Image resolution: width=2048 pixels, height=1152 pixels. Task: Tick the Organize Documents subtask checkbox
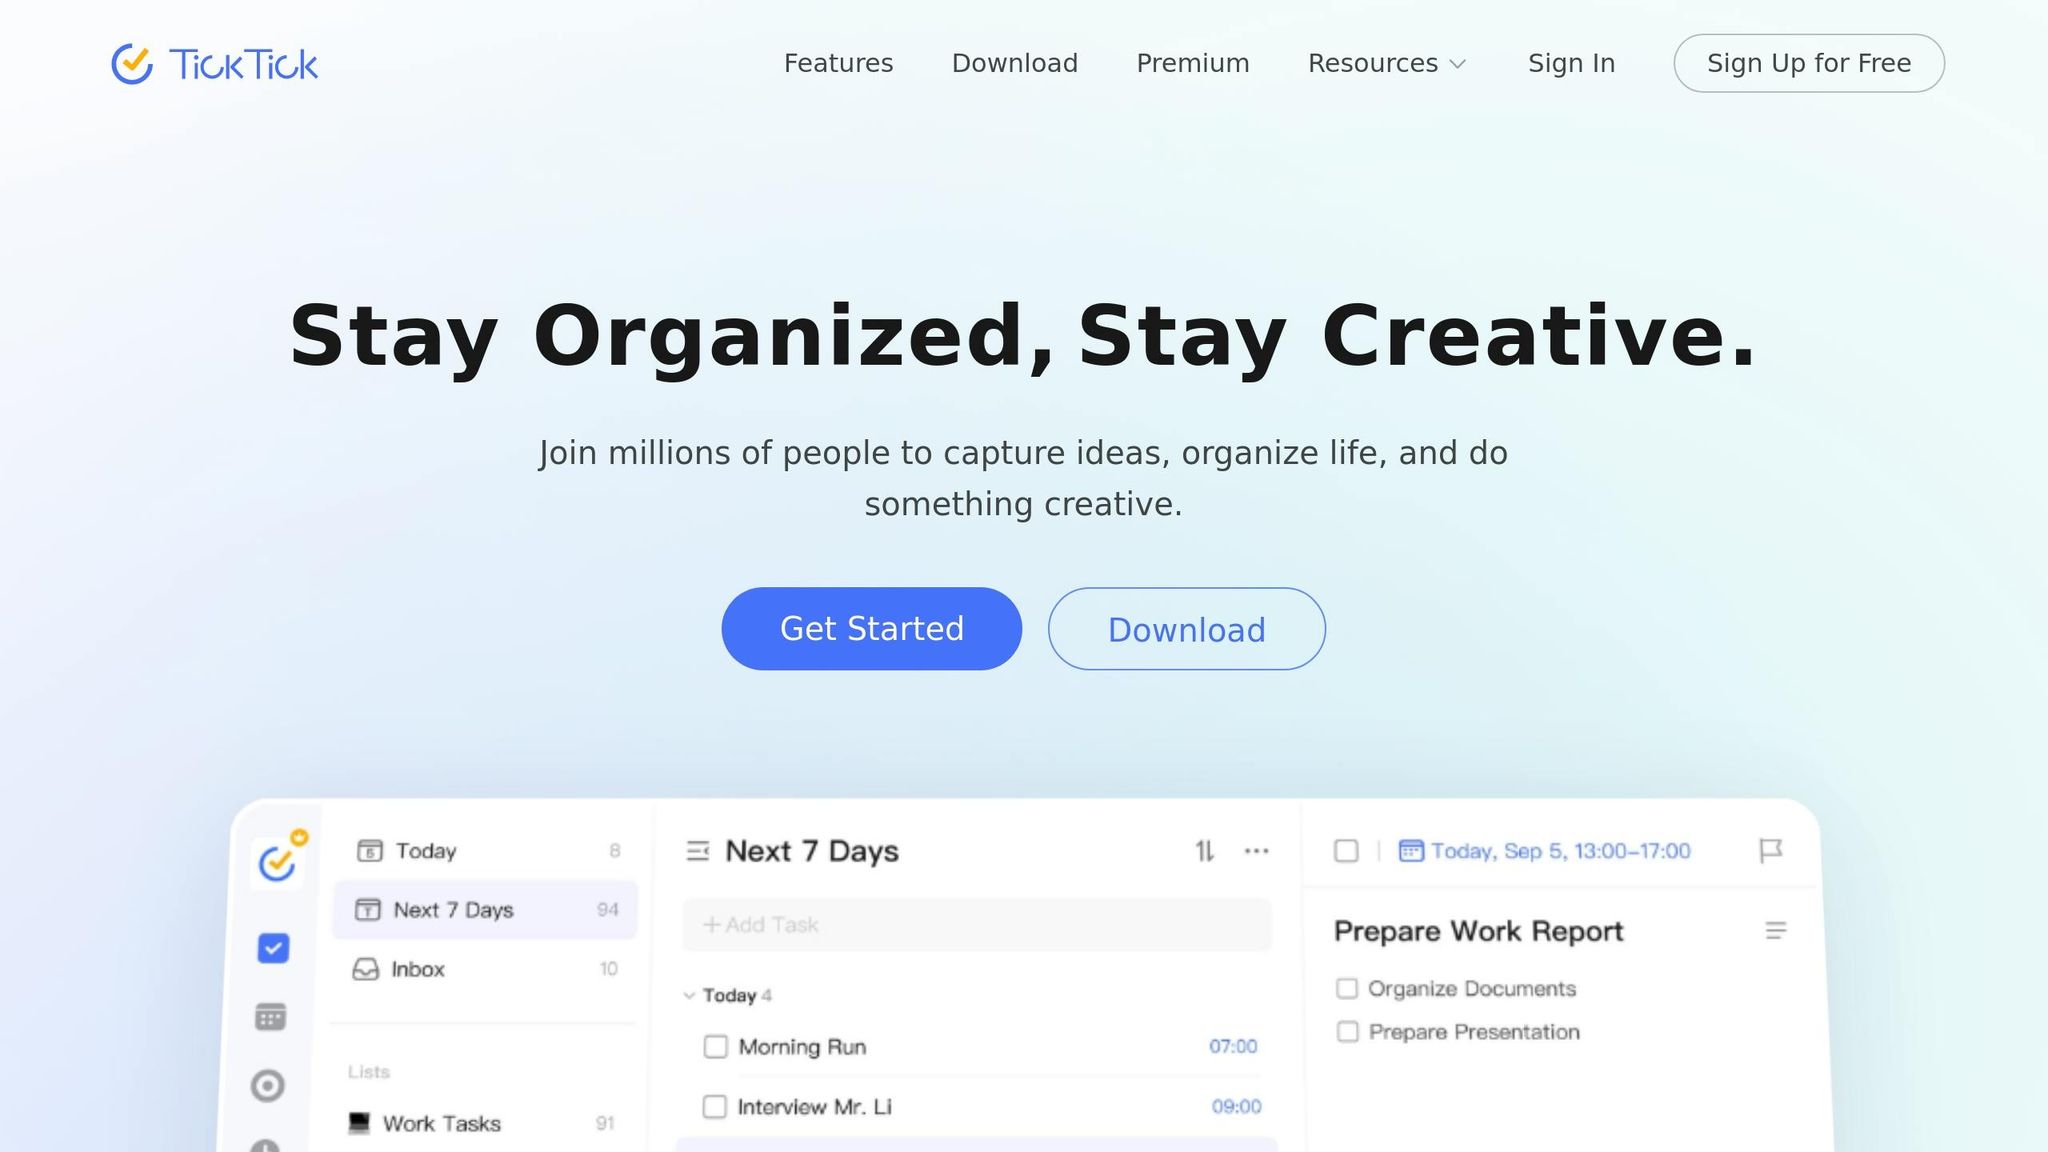coord(1347,989)
